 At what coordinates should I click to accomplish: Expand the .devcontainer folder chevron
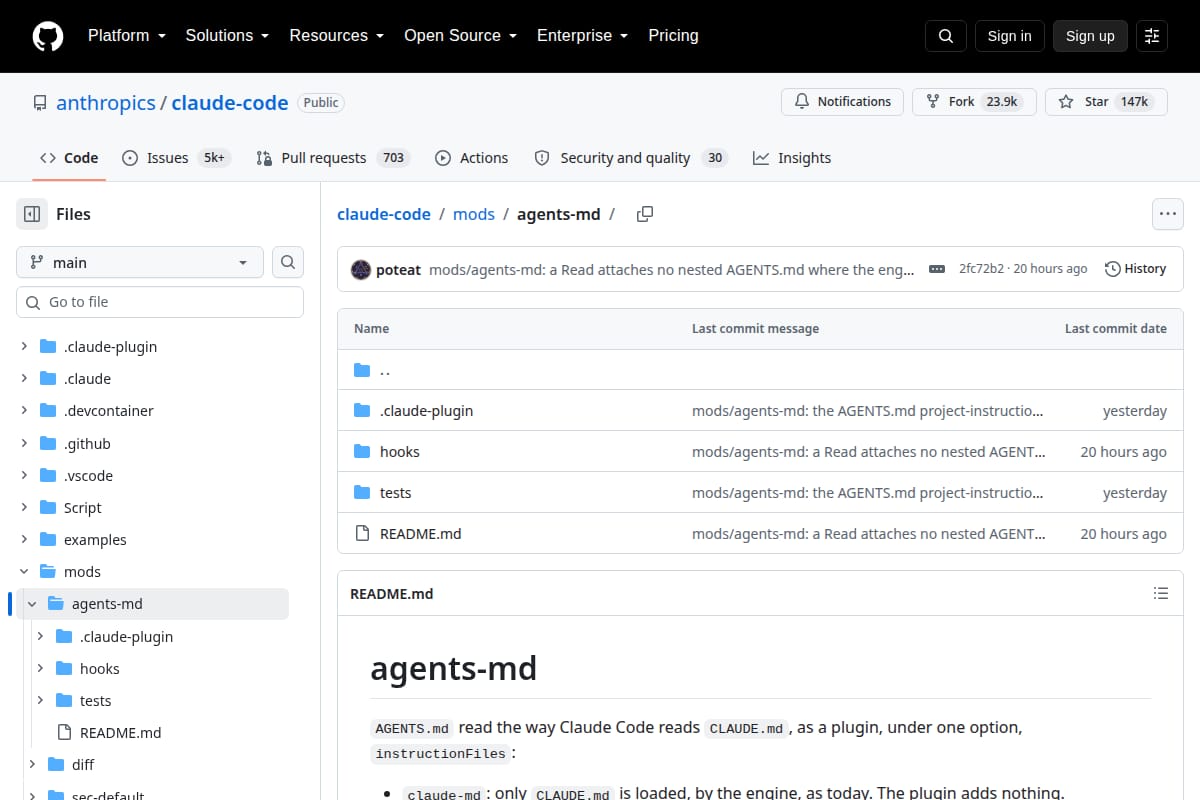[x=24, y=411]
